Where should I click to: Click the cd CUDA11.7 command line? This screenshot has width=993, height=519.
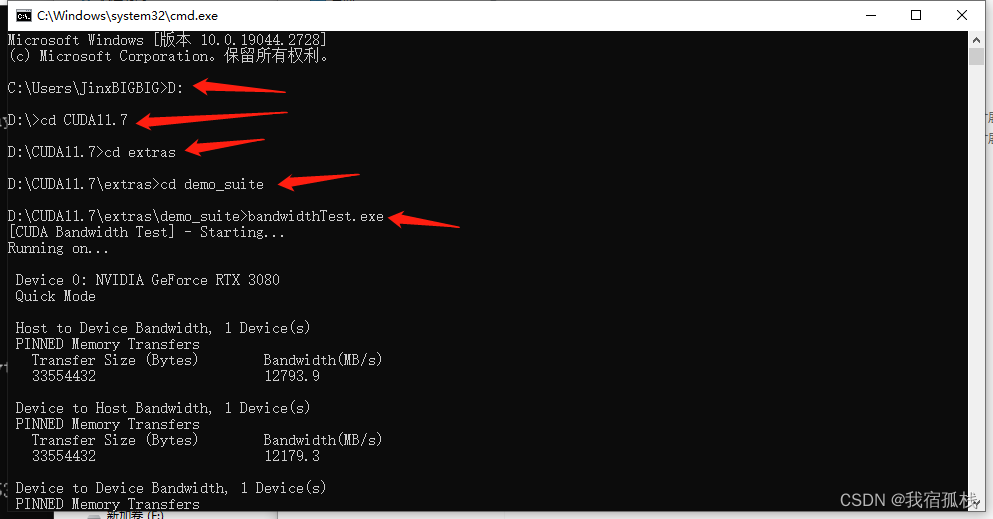(68, 120)
